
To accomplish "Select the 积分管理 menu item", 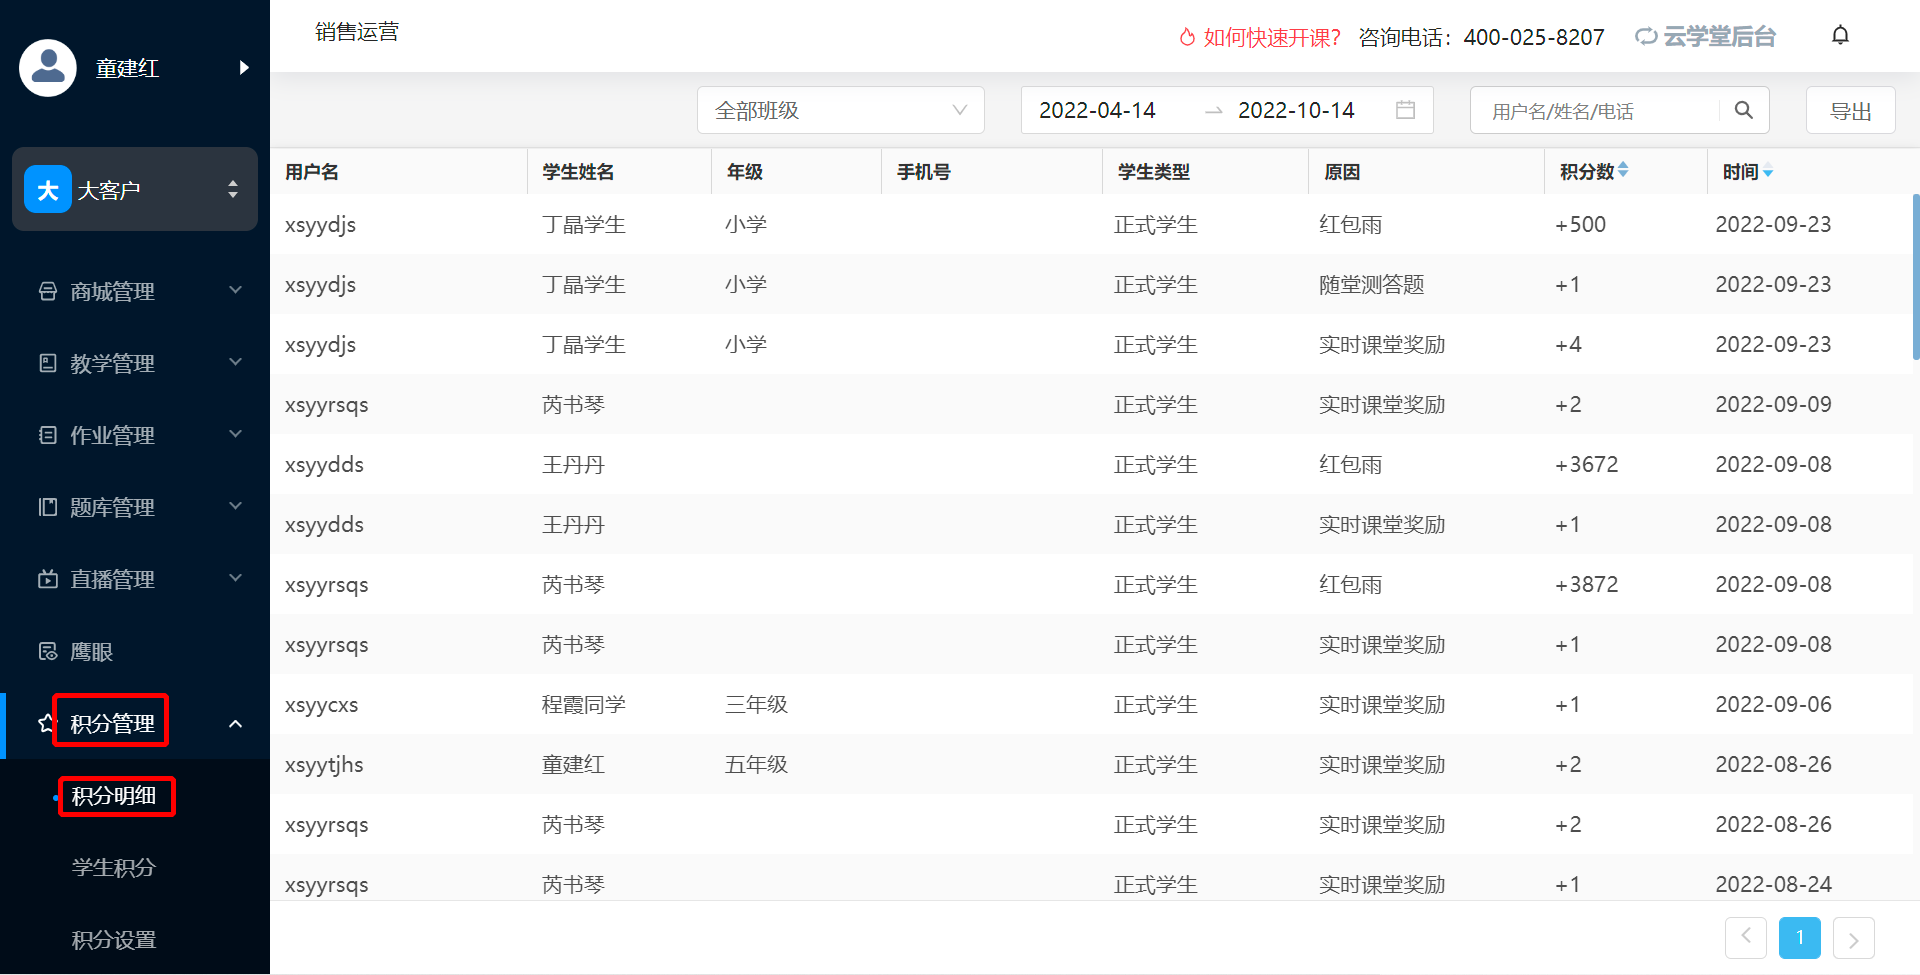I will point(112,723).
